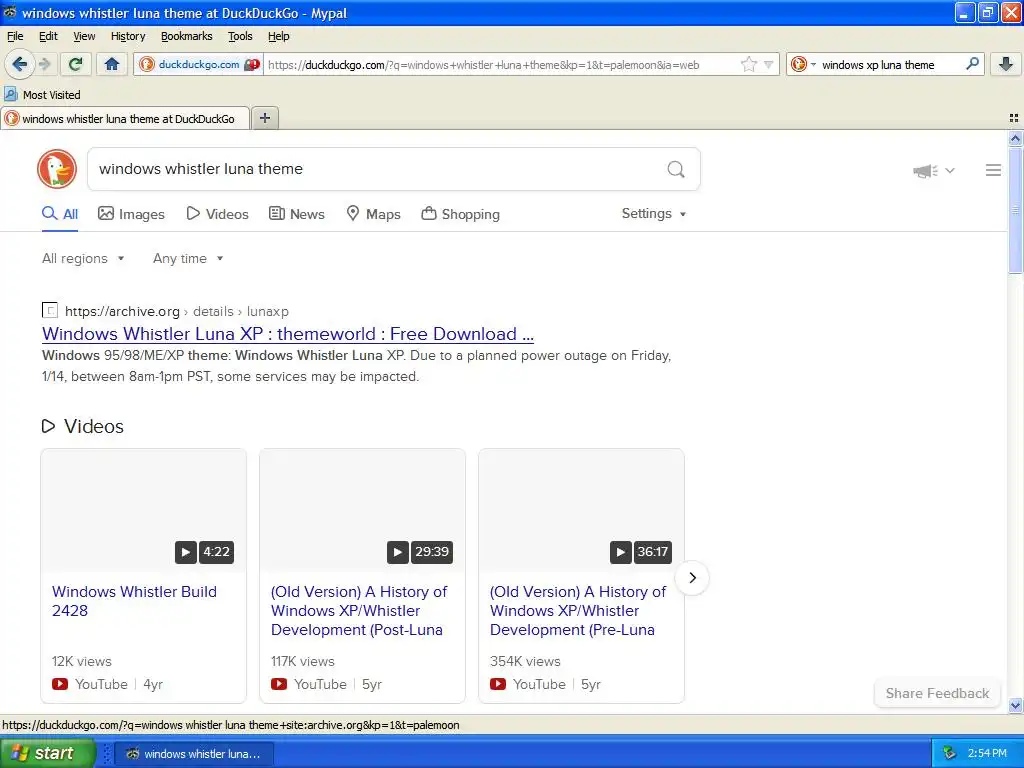Open Pre-Luna development history video title
This screenshot has height=768, width=1024.
click(578, 611)
